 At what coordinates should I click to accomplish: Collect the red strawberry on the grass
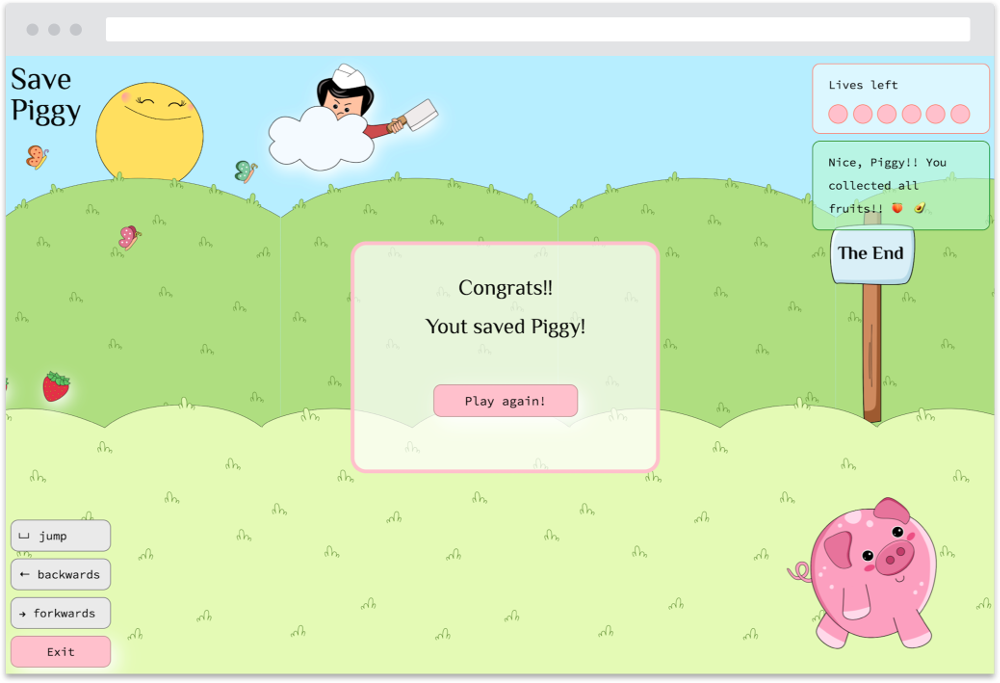[56, 386]
